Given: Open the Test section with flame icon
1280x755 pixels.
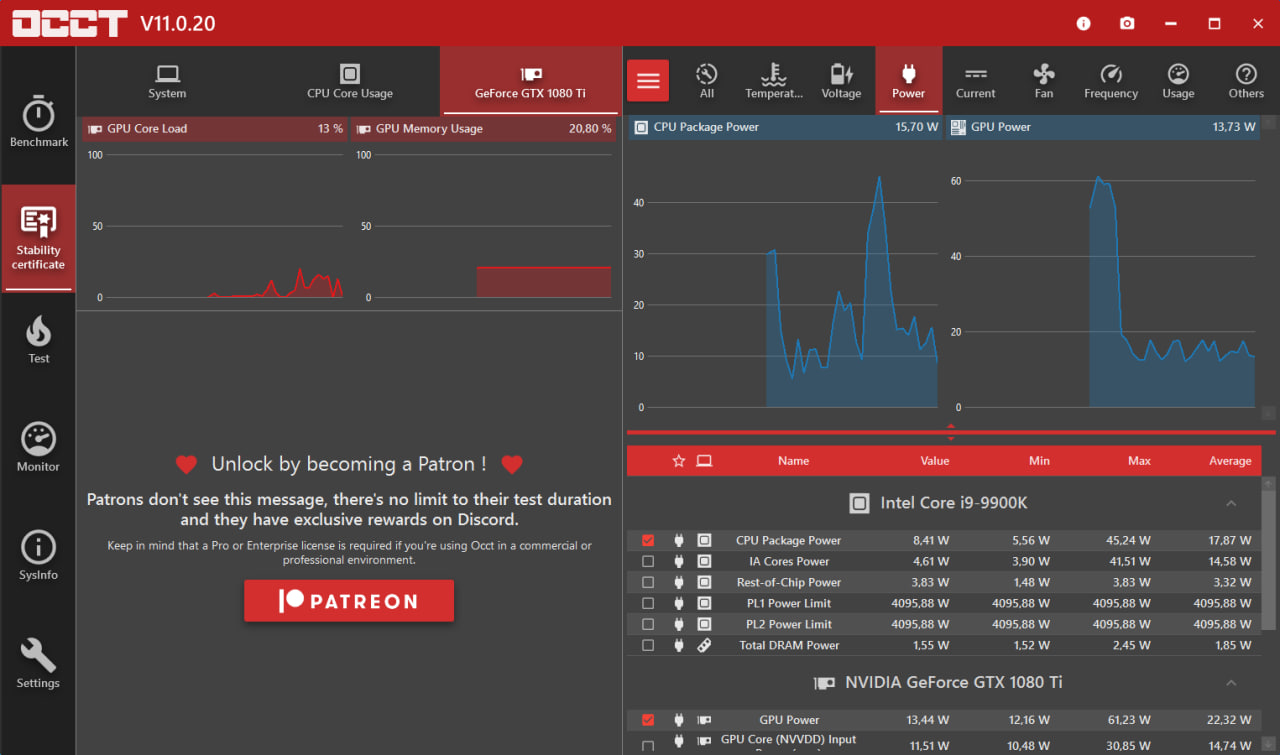Looking at the screenshot, I should [39, 339].
